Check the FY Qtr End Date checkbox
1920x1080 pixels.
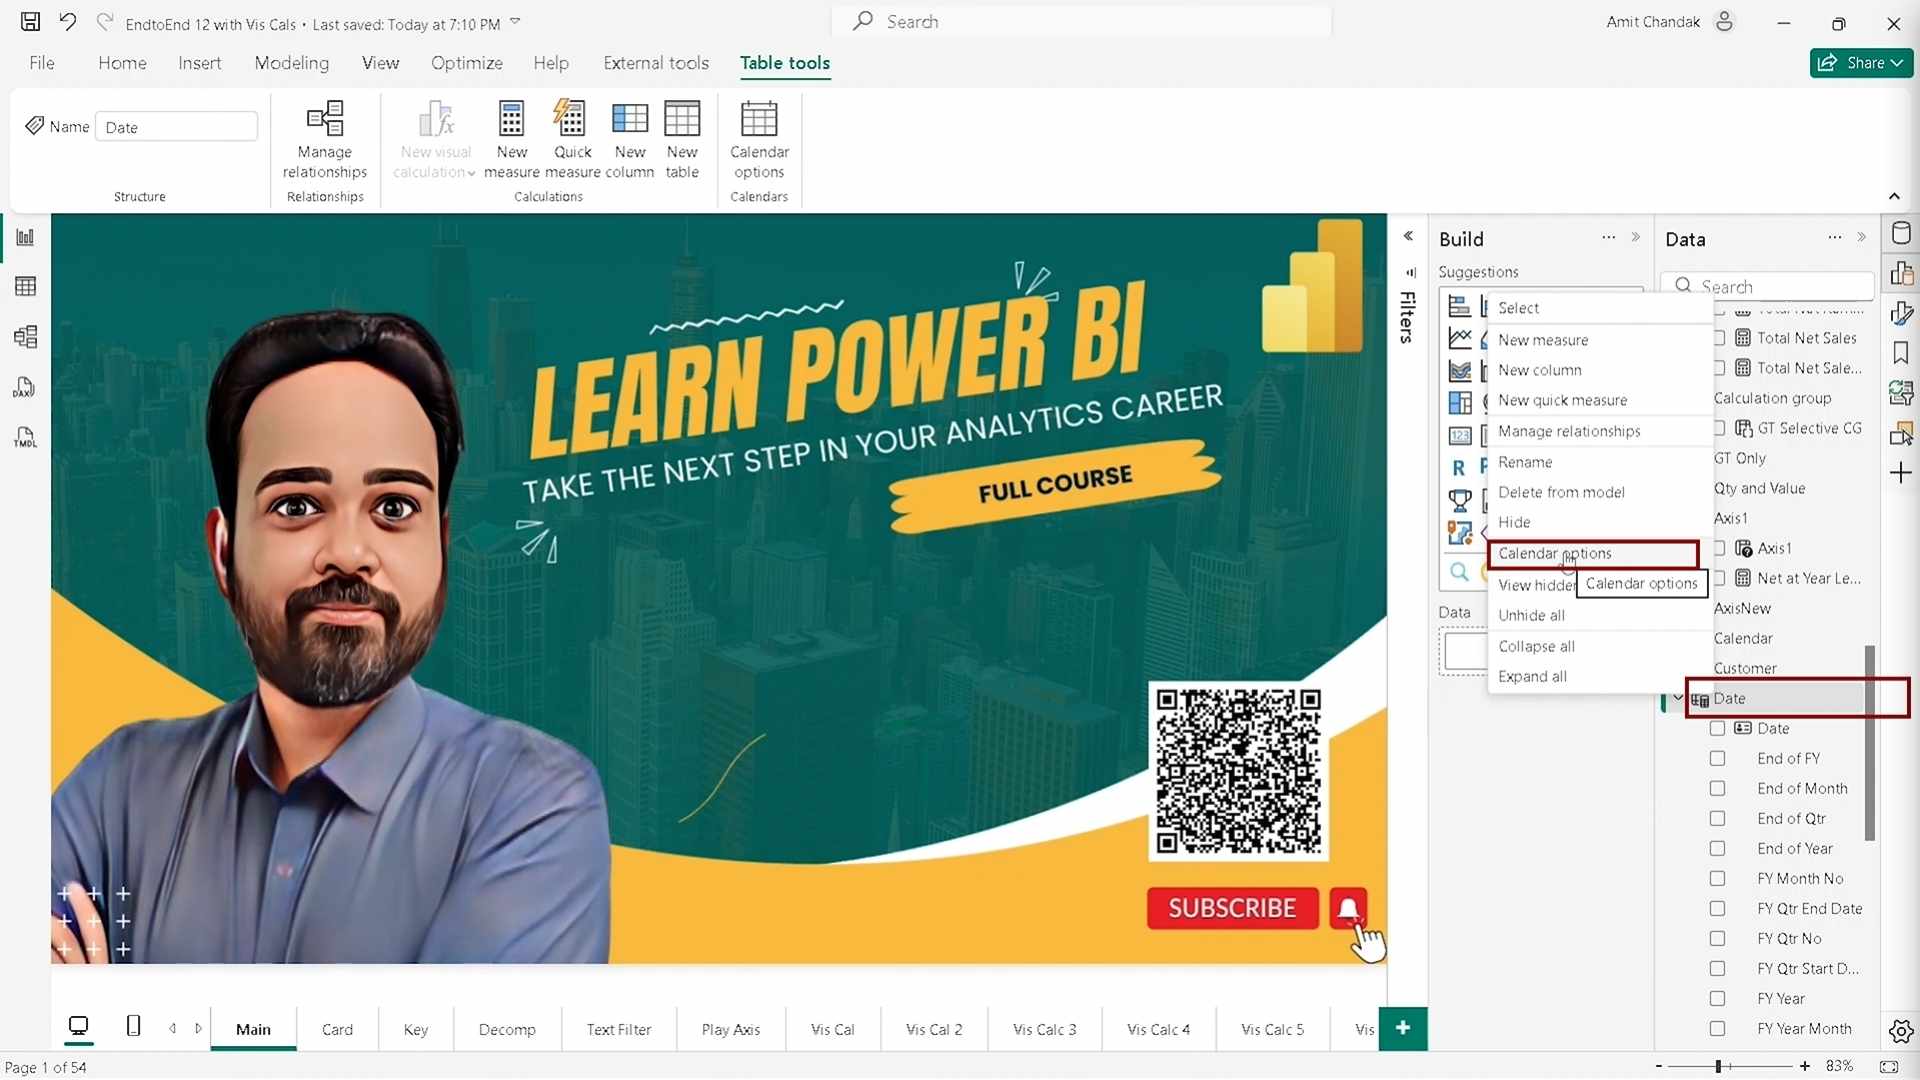click(1718, 908)
